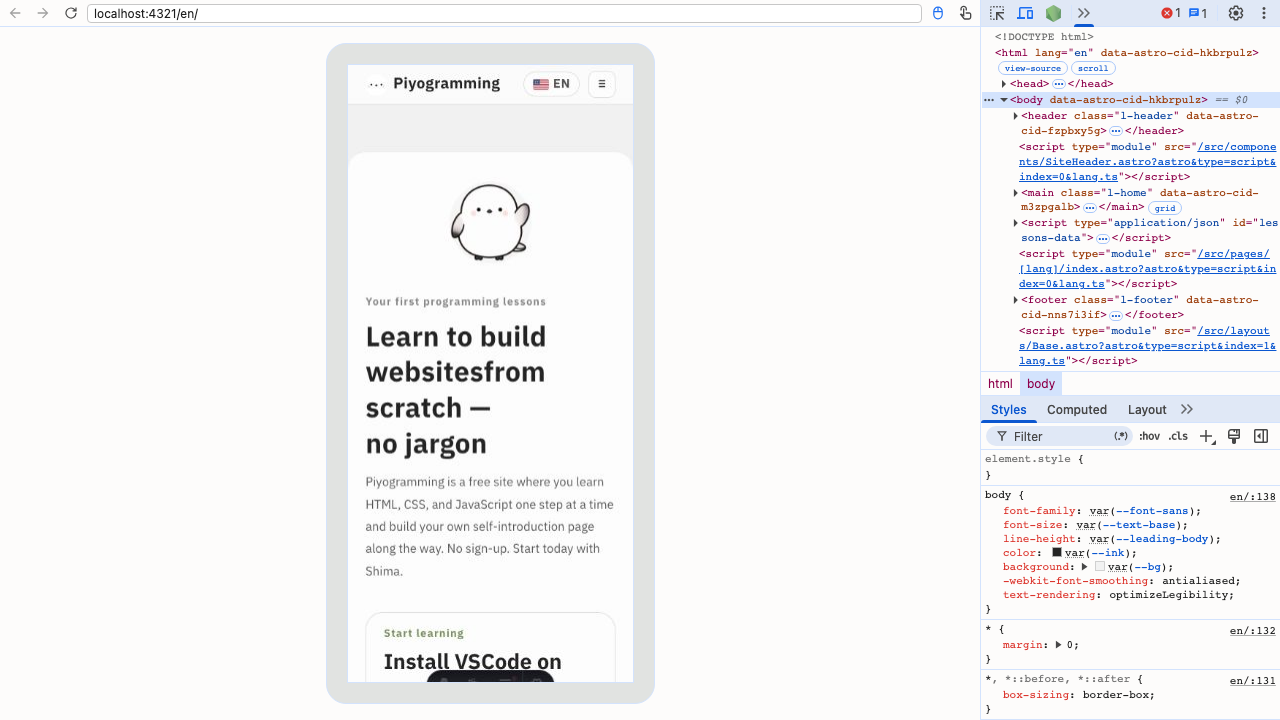Add a new style rule with plus icon
This screenshot has width=1280, height=720.
[x=1207, y=437]
